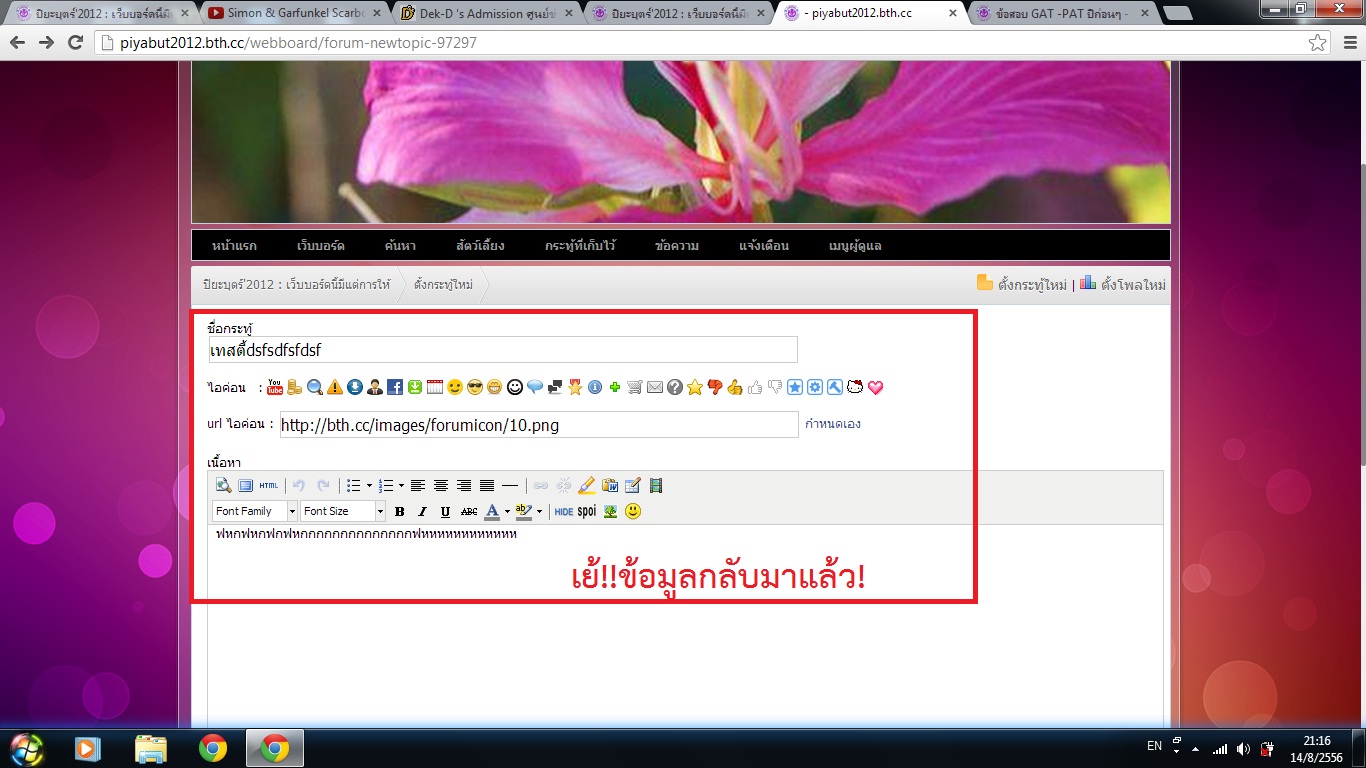
Task: Align text to the left
Action: [418, 486]
